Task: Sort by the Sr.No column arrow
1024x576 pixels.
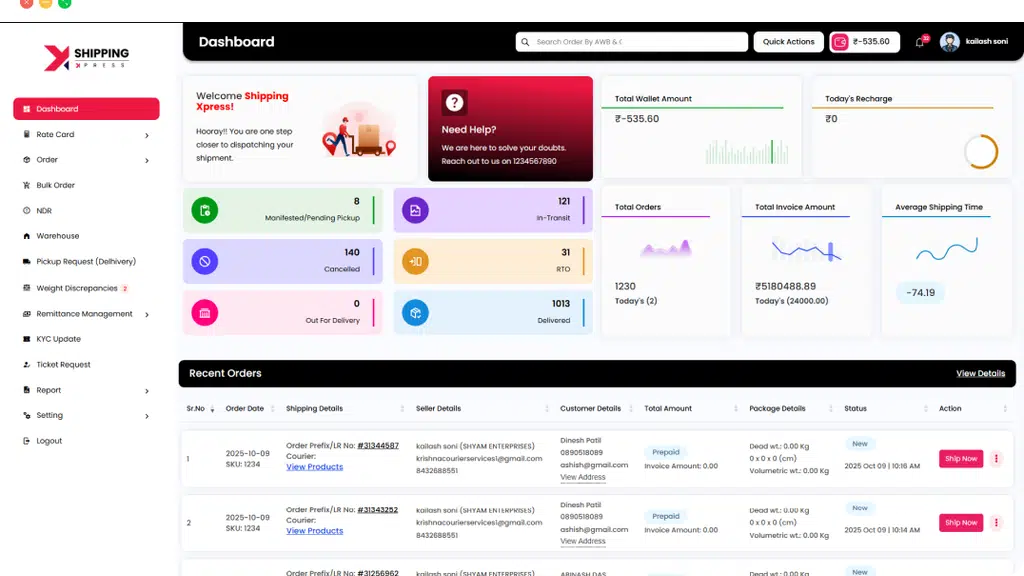Action: pyautogui.click(x=212, y=409)
